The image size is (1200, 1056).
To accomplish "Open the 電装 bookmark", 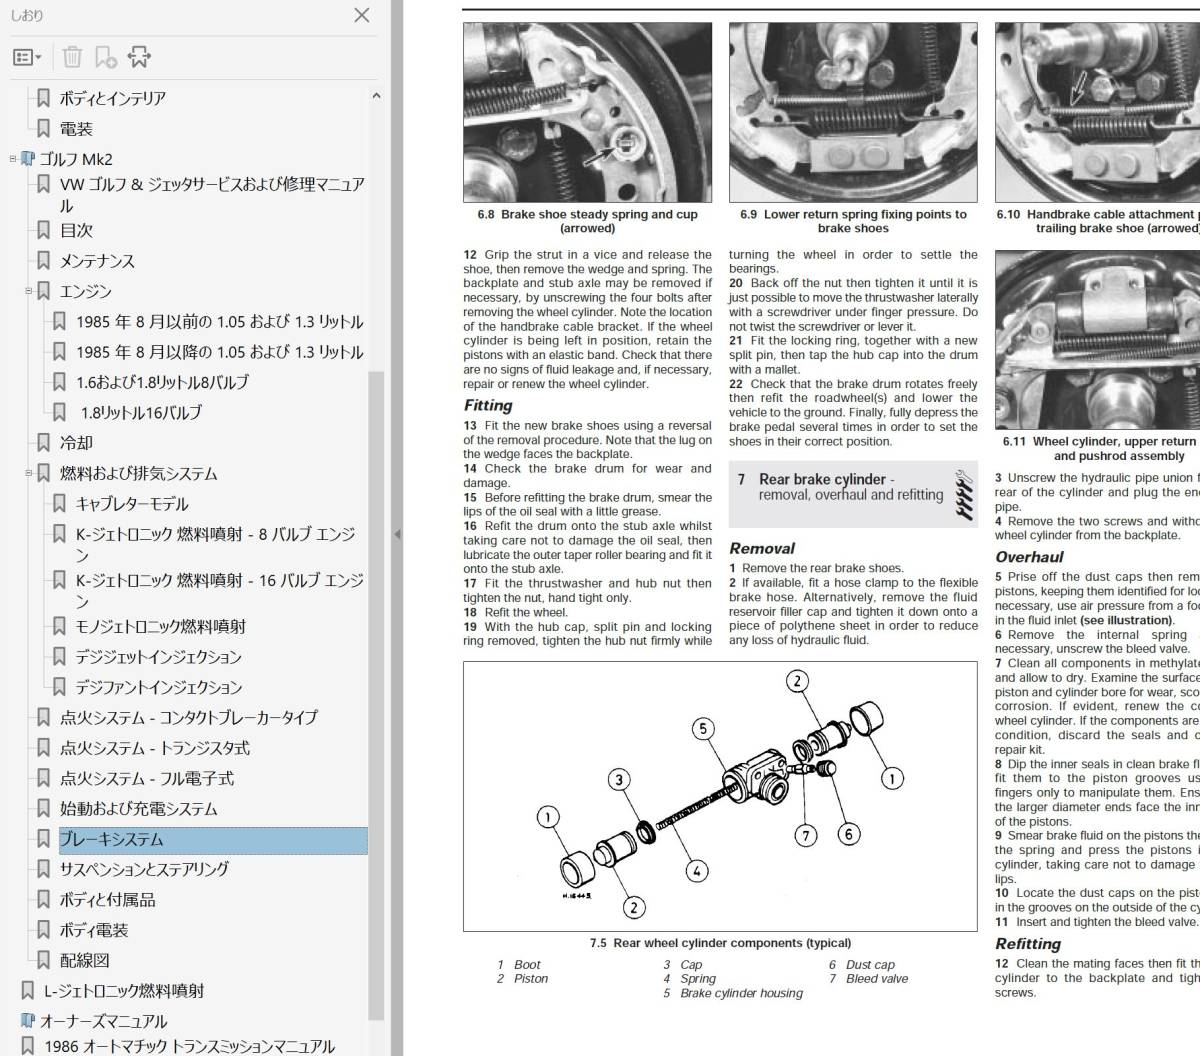I will click(76, 128).
